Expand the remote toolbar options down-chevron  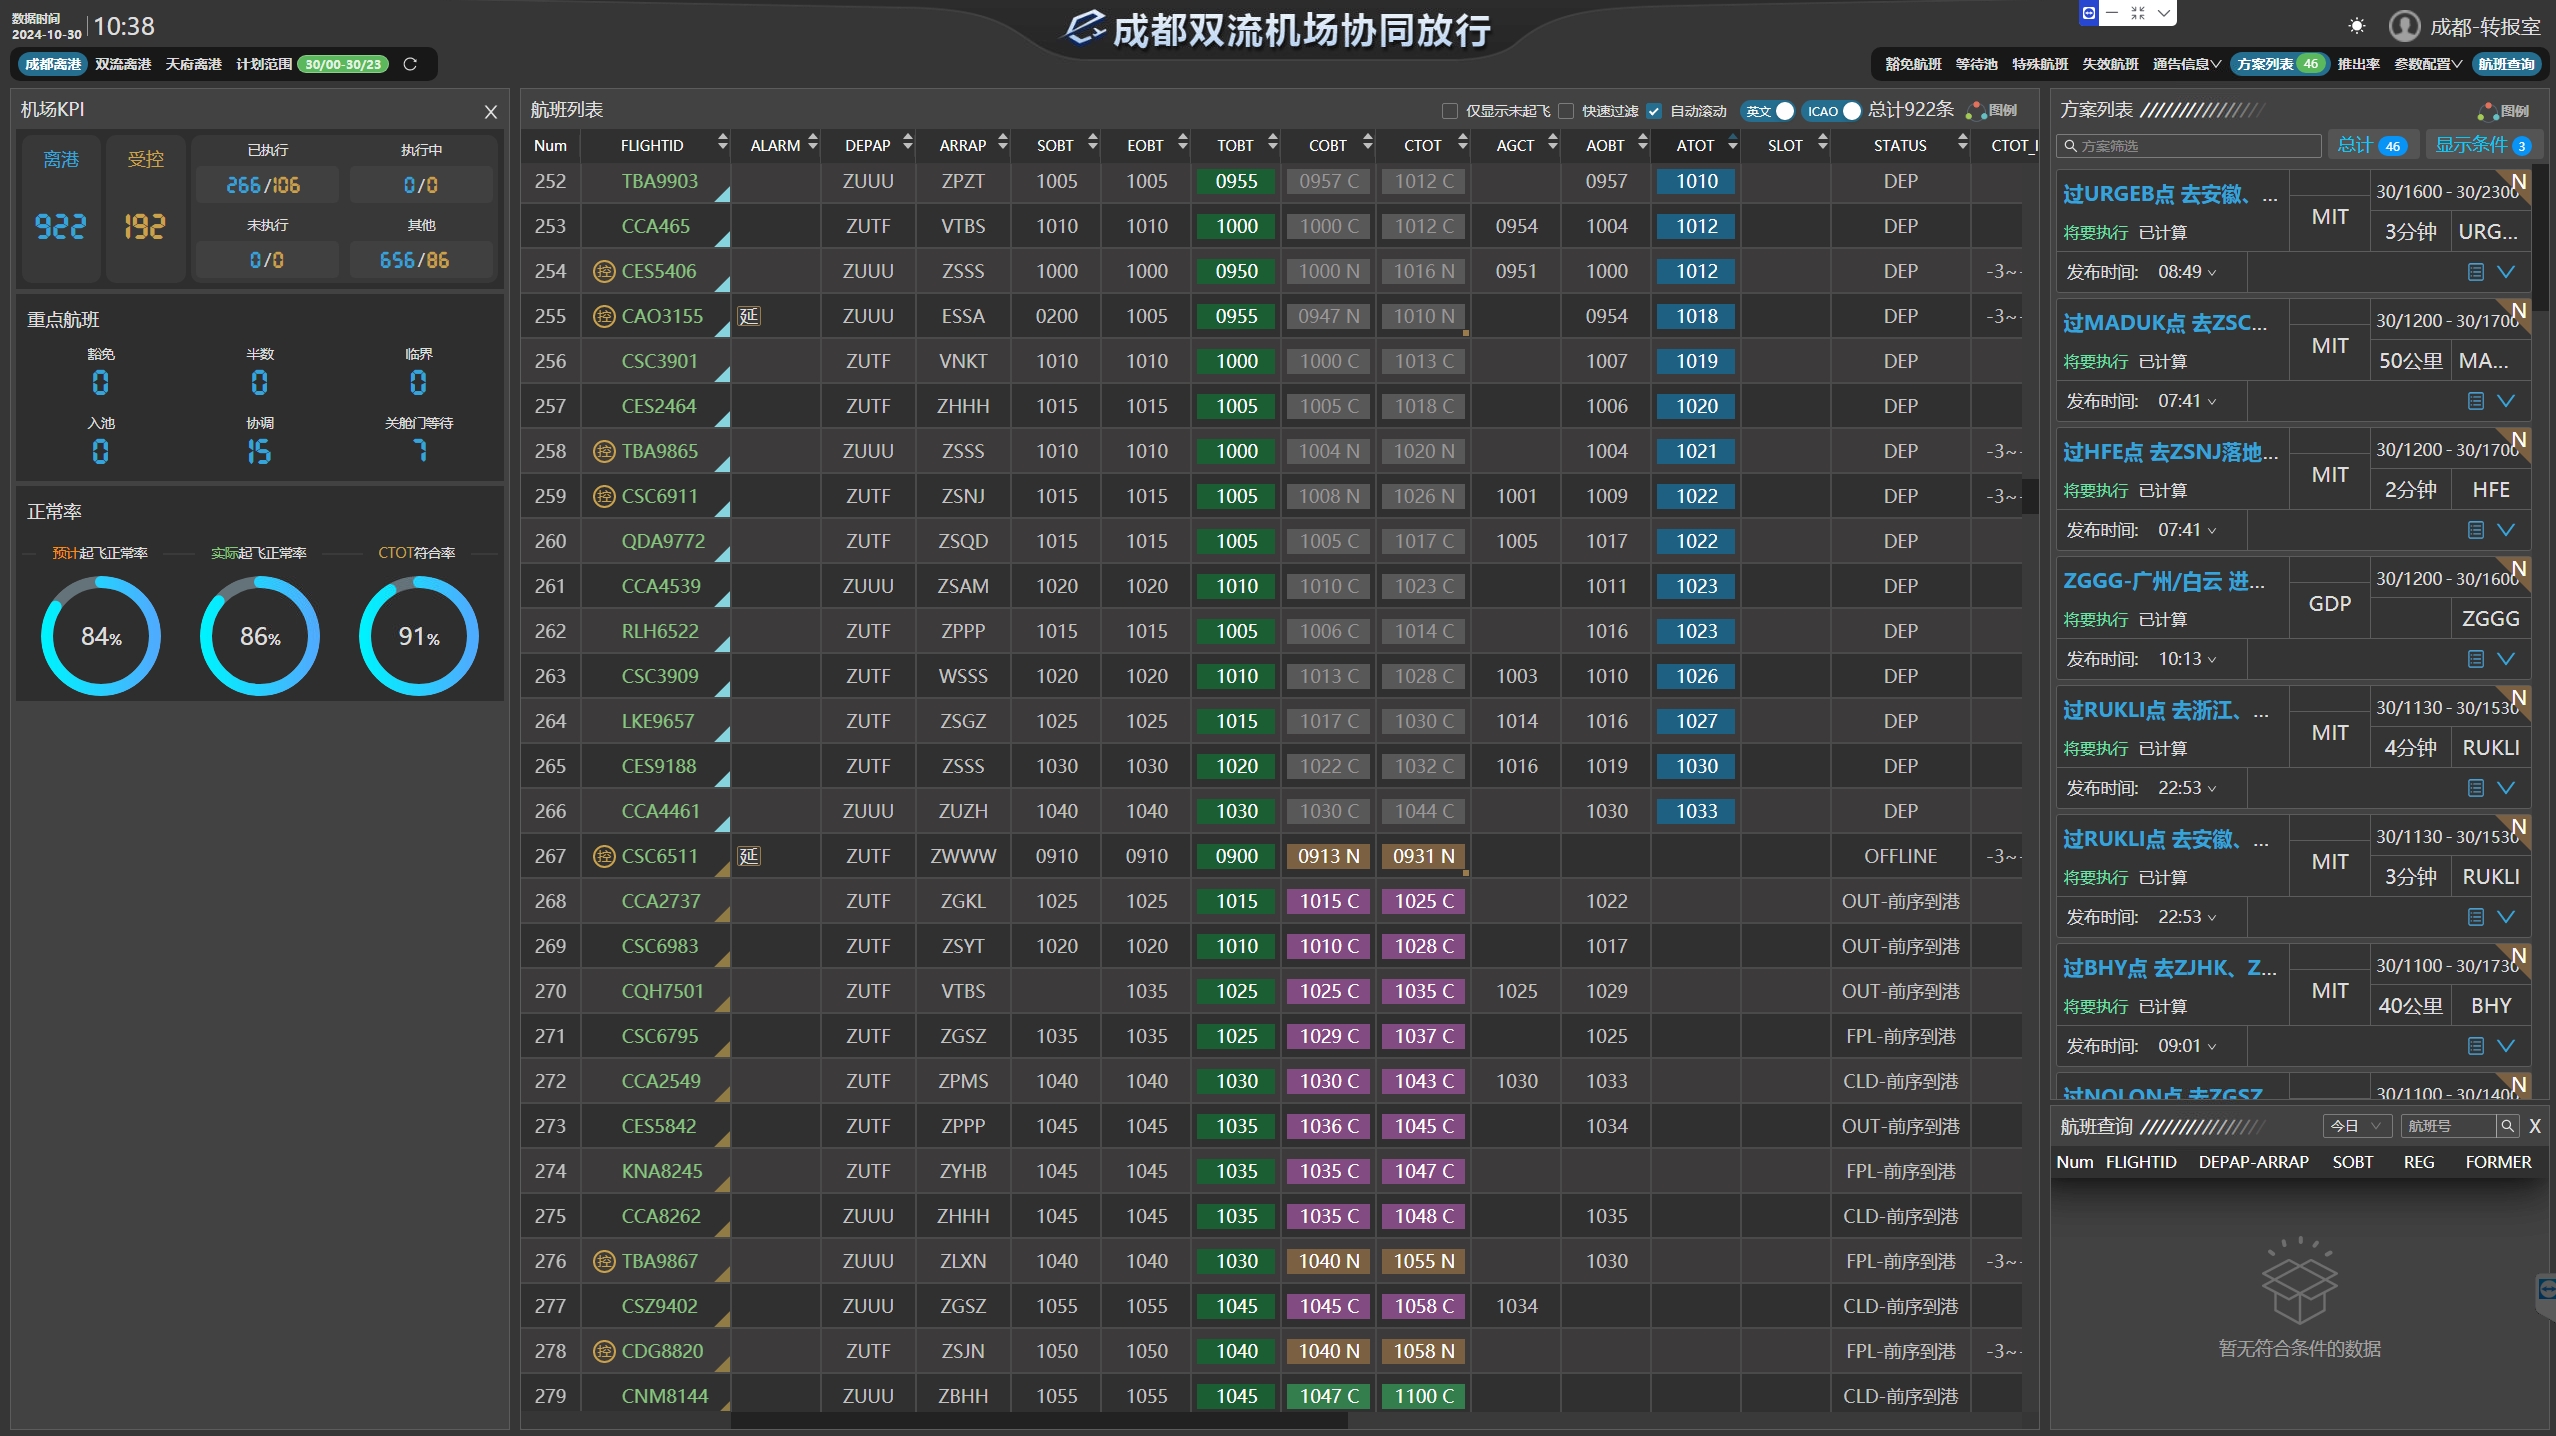coord(2163,13)
